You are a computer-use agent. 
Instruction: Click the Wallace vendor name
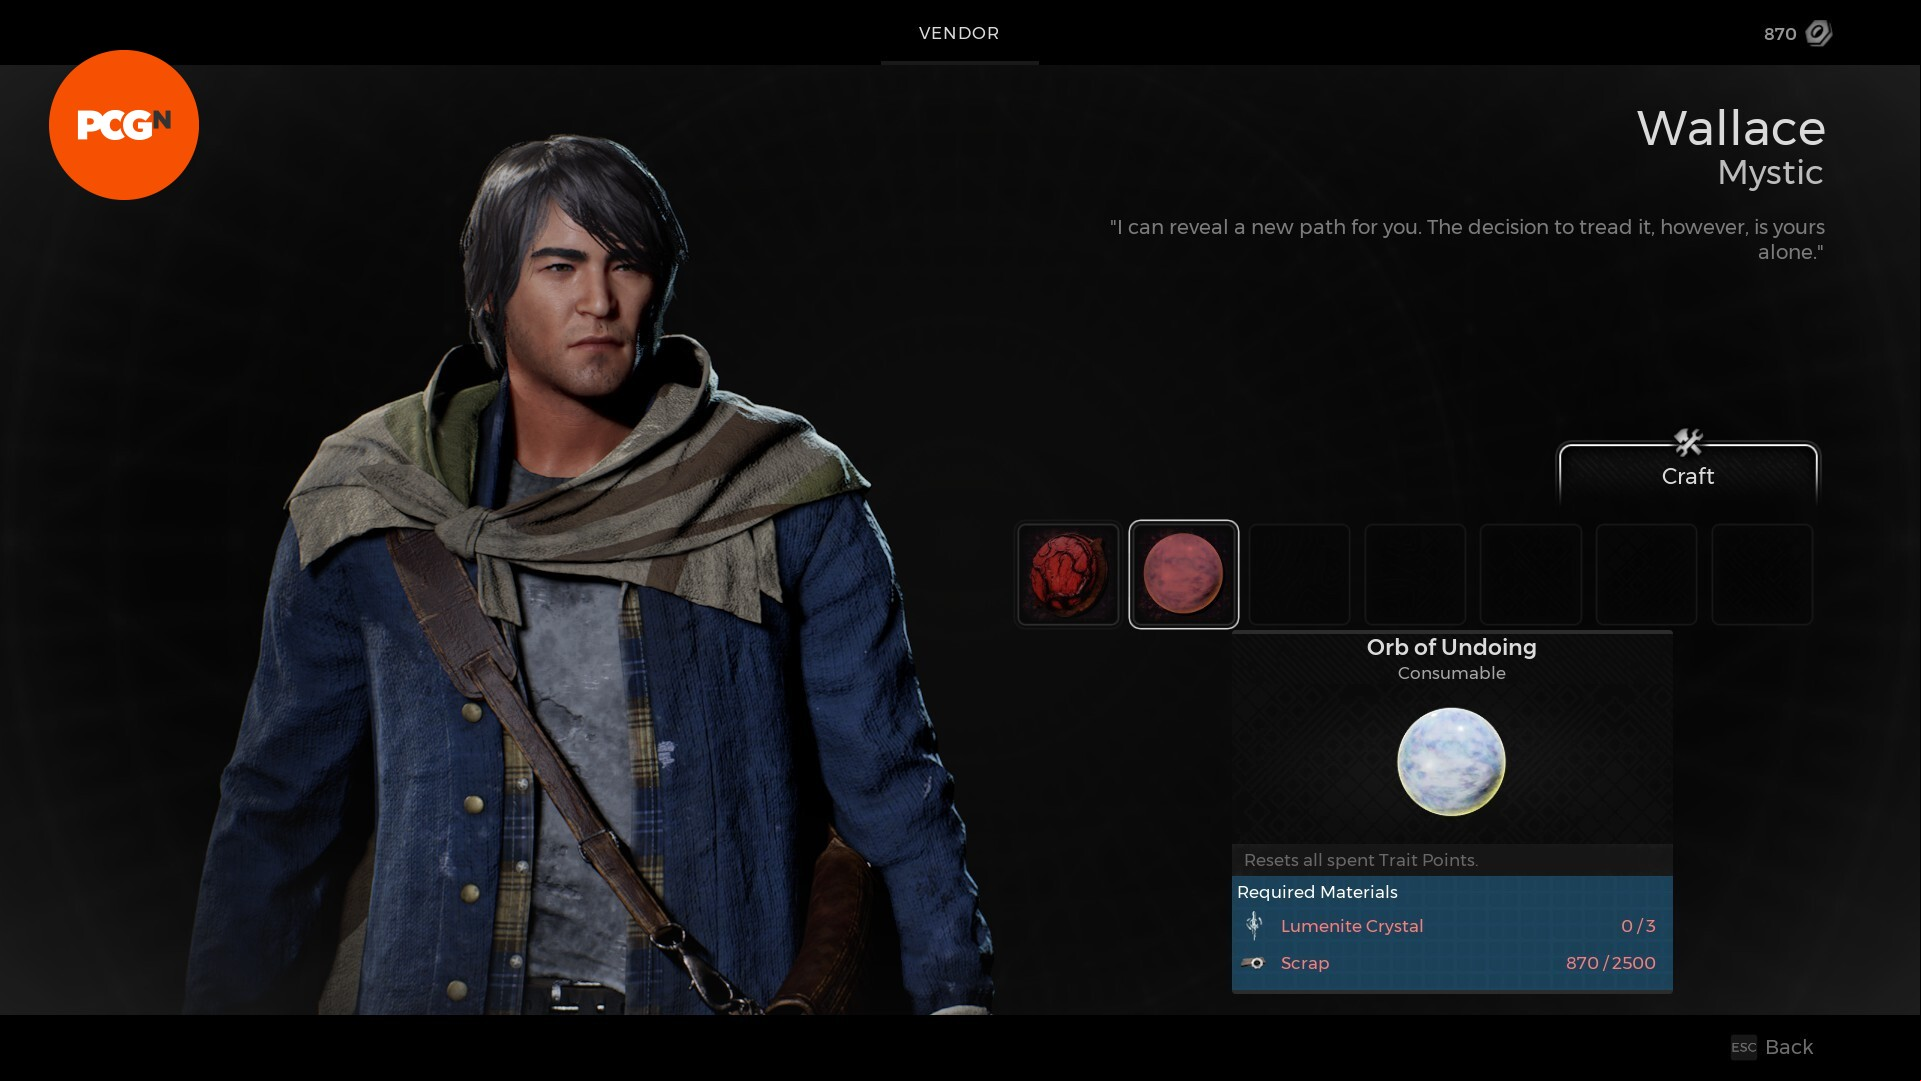point(1731,128)
